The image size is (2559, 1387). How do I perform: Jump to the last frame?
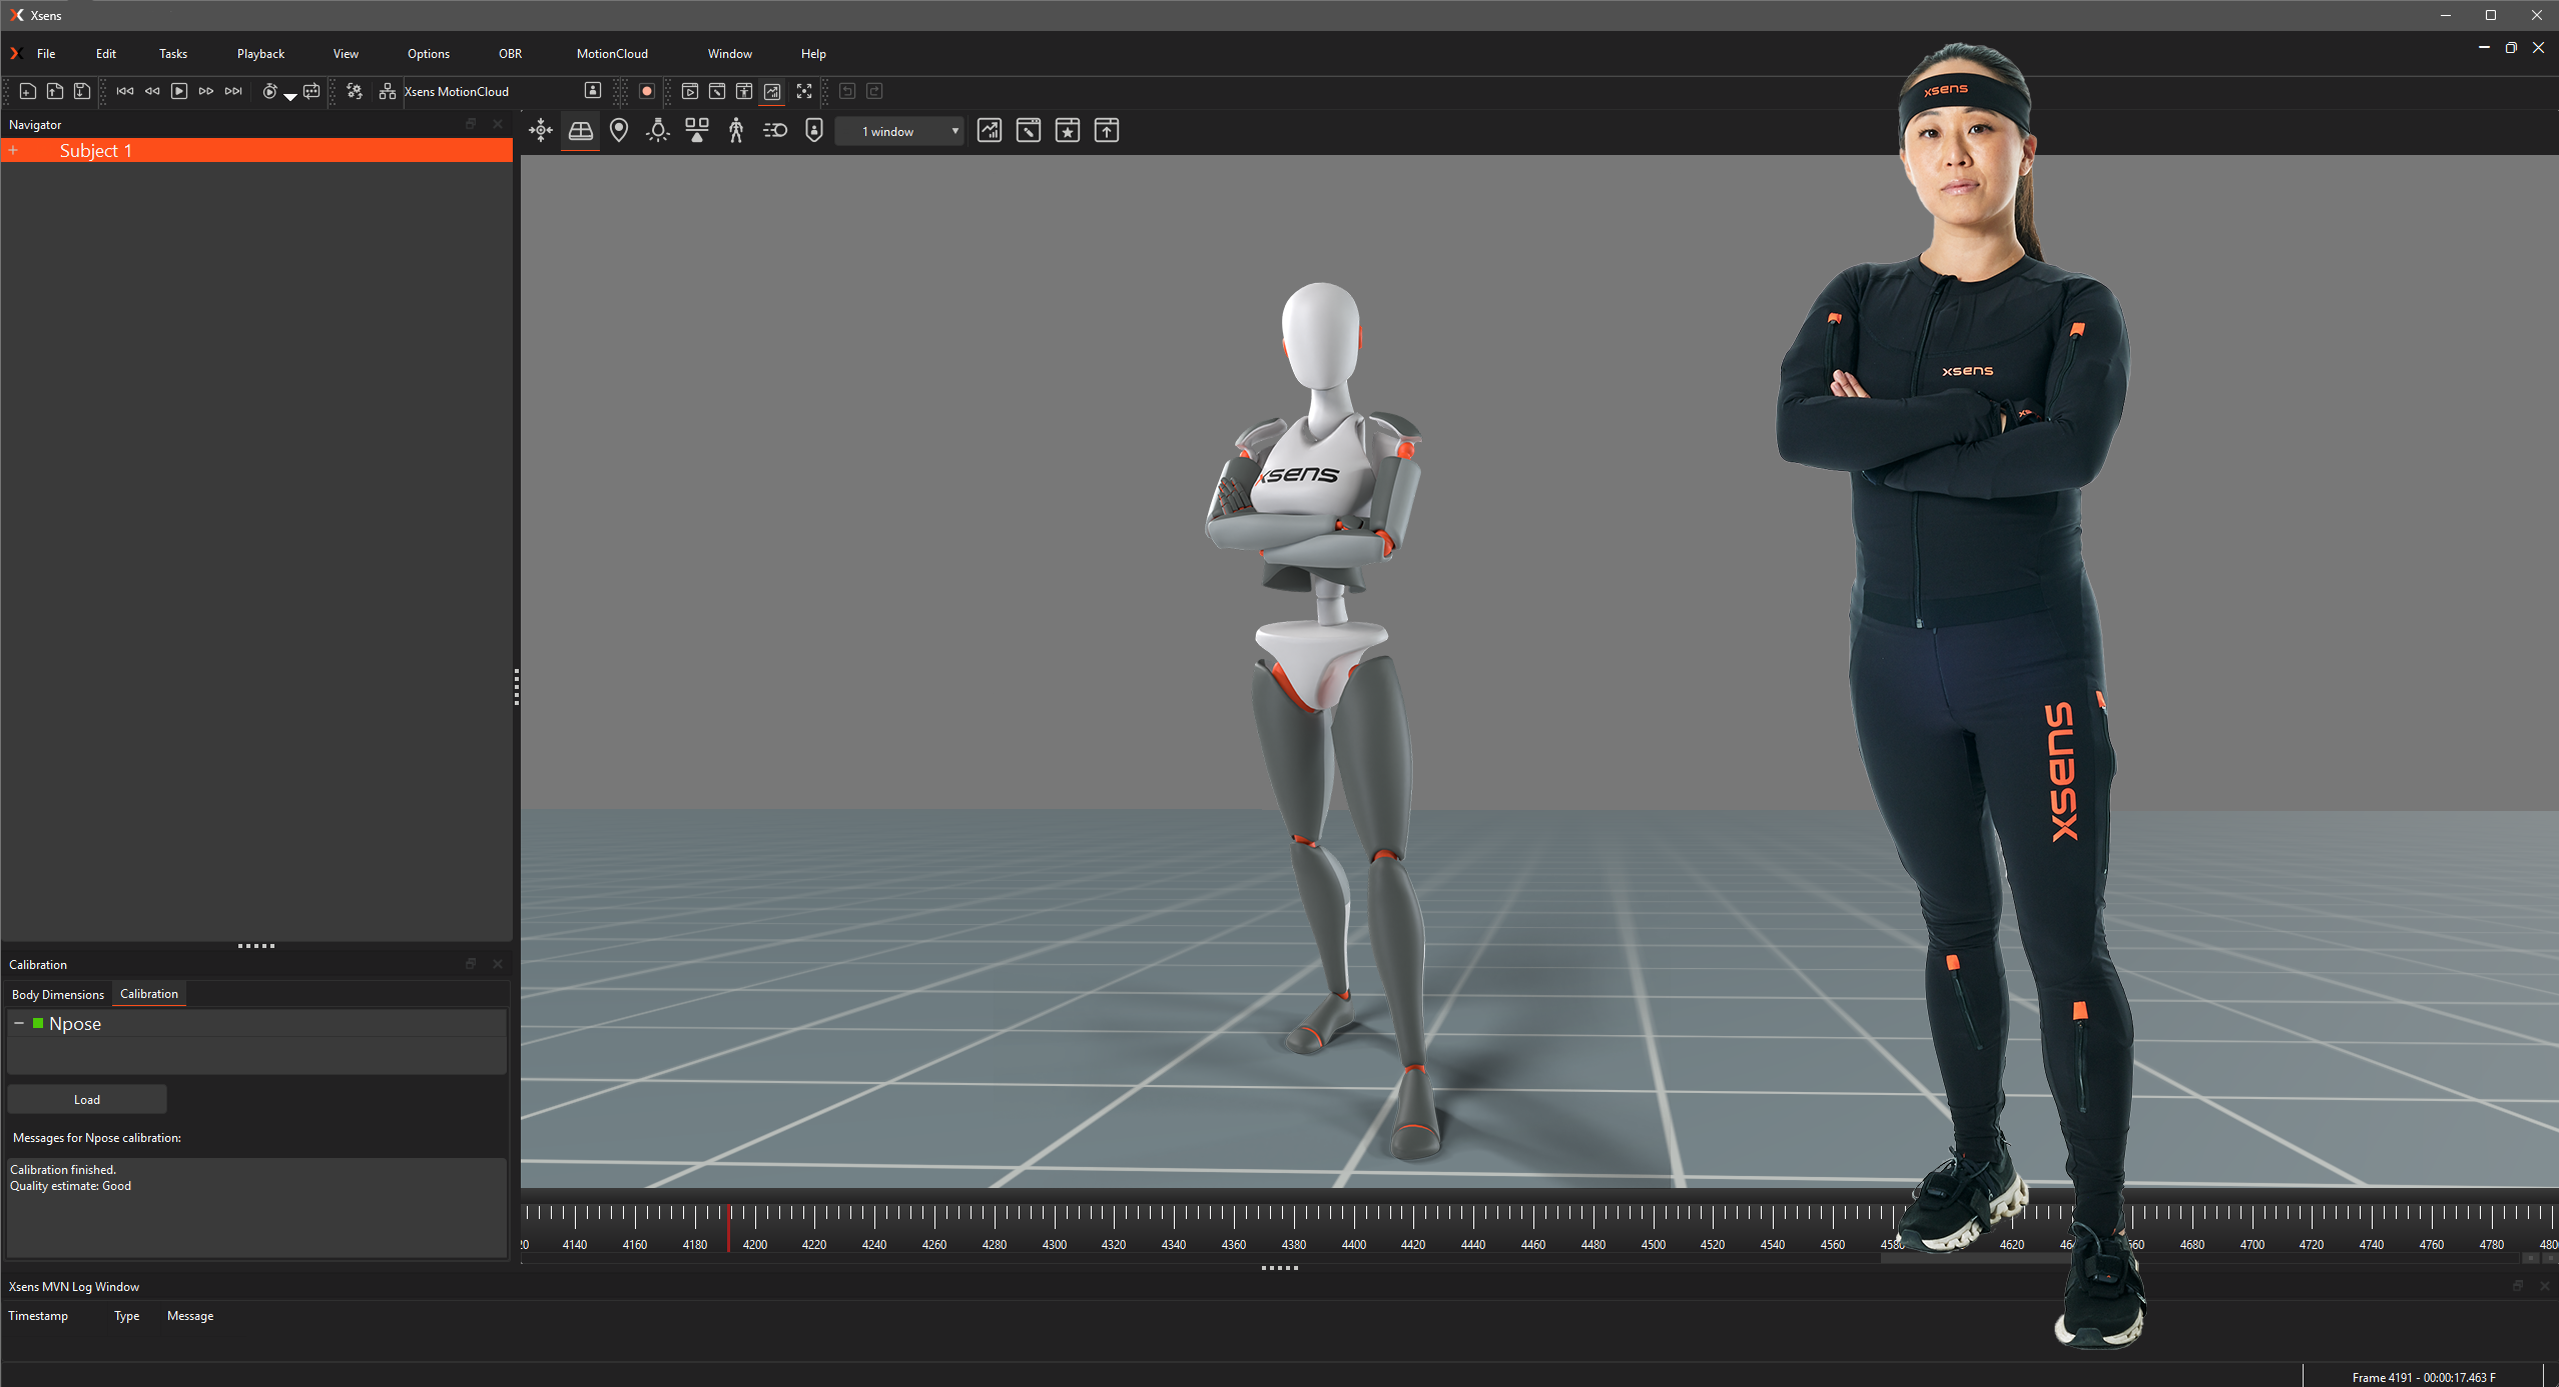click(233, 91)
